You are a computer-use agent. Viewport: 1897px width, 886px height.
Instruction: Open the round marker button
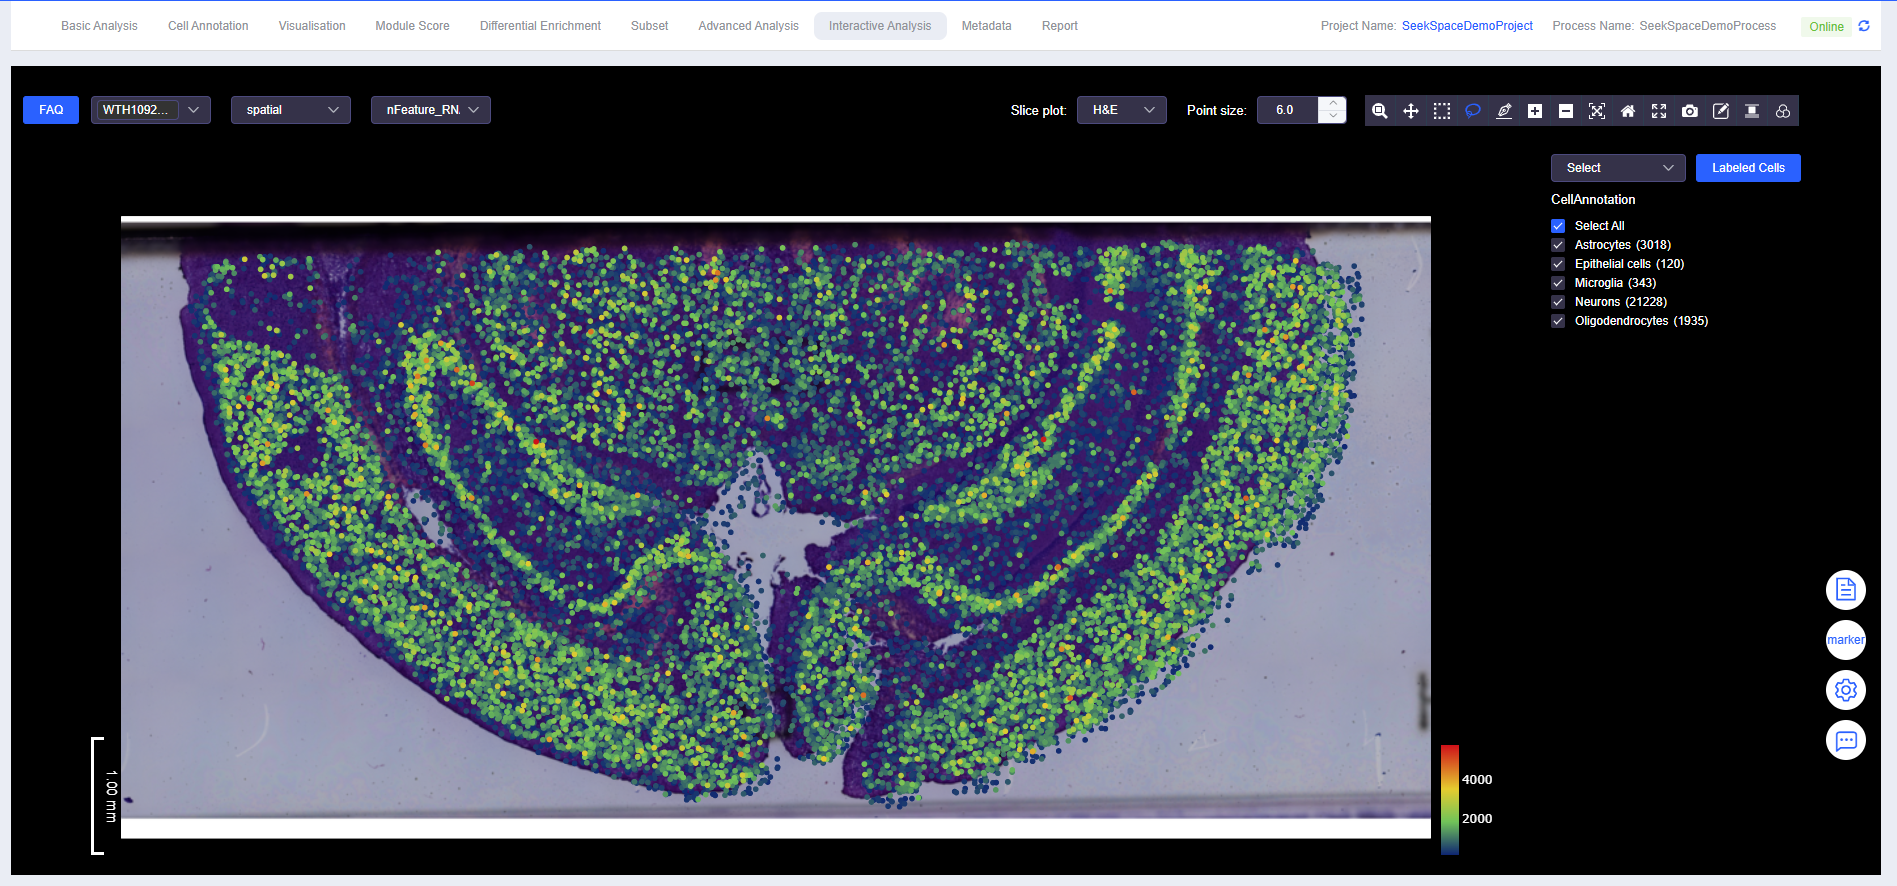[x=1845, y=640]
